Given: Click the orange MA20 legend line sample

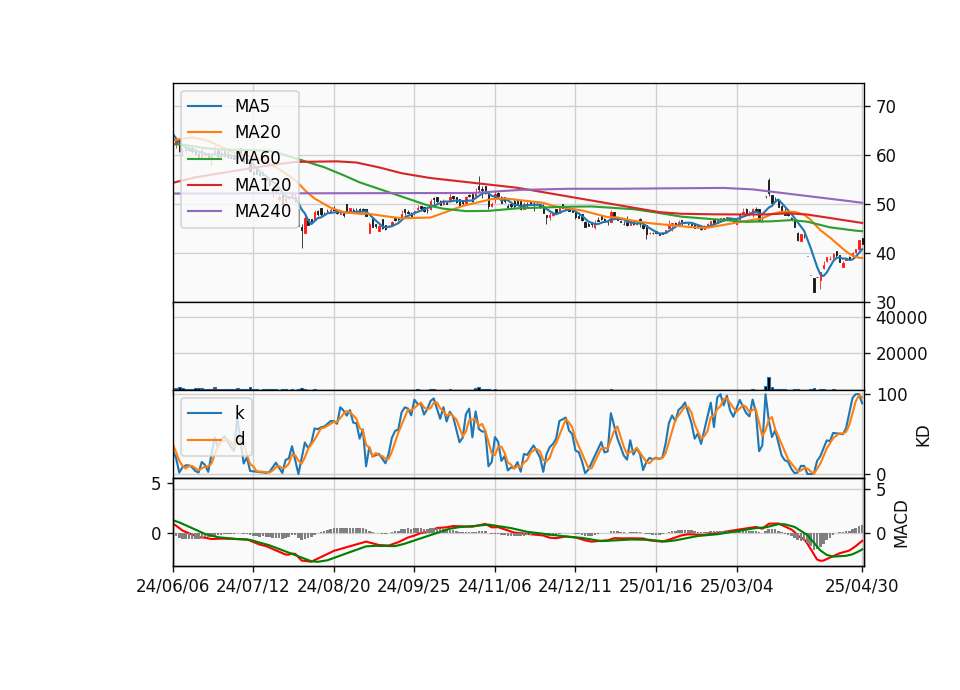Looking at the screenshot, I should (x=204, y=132).
